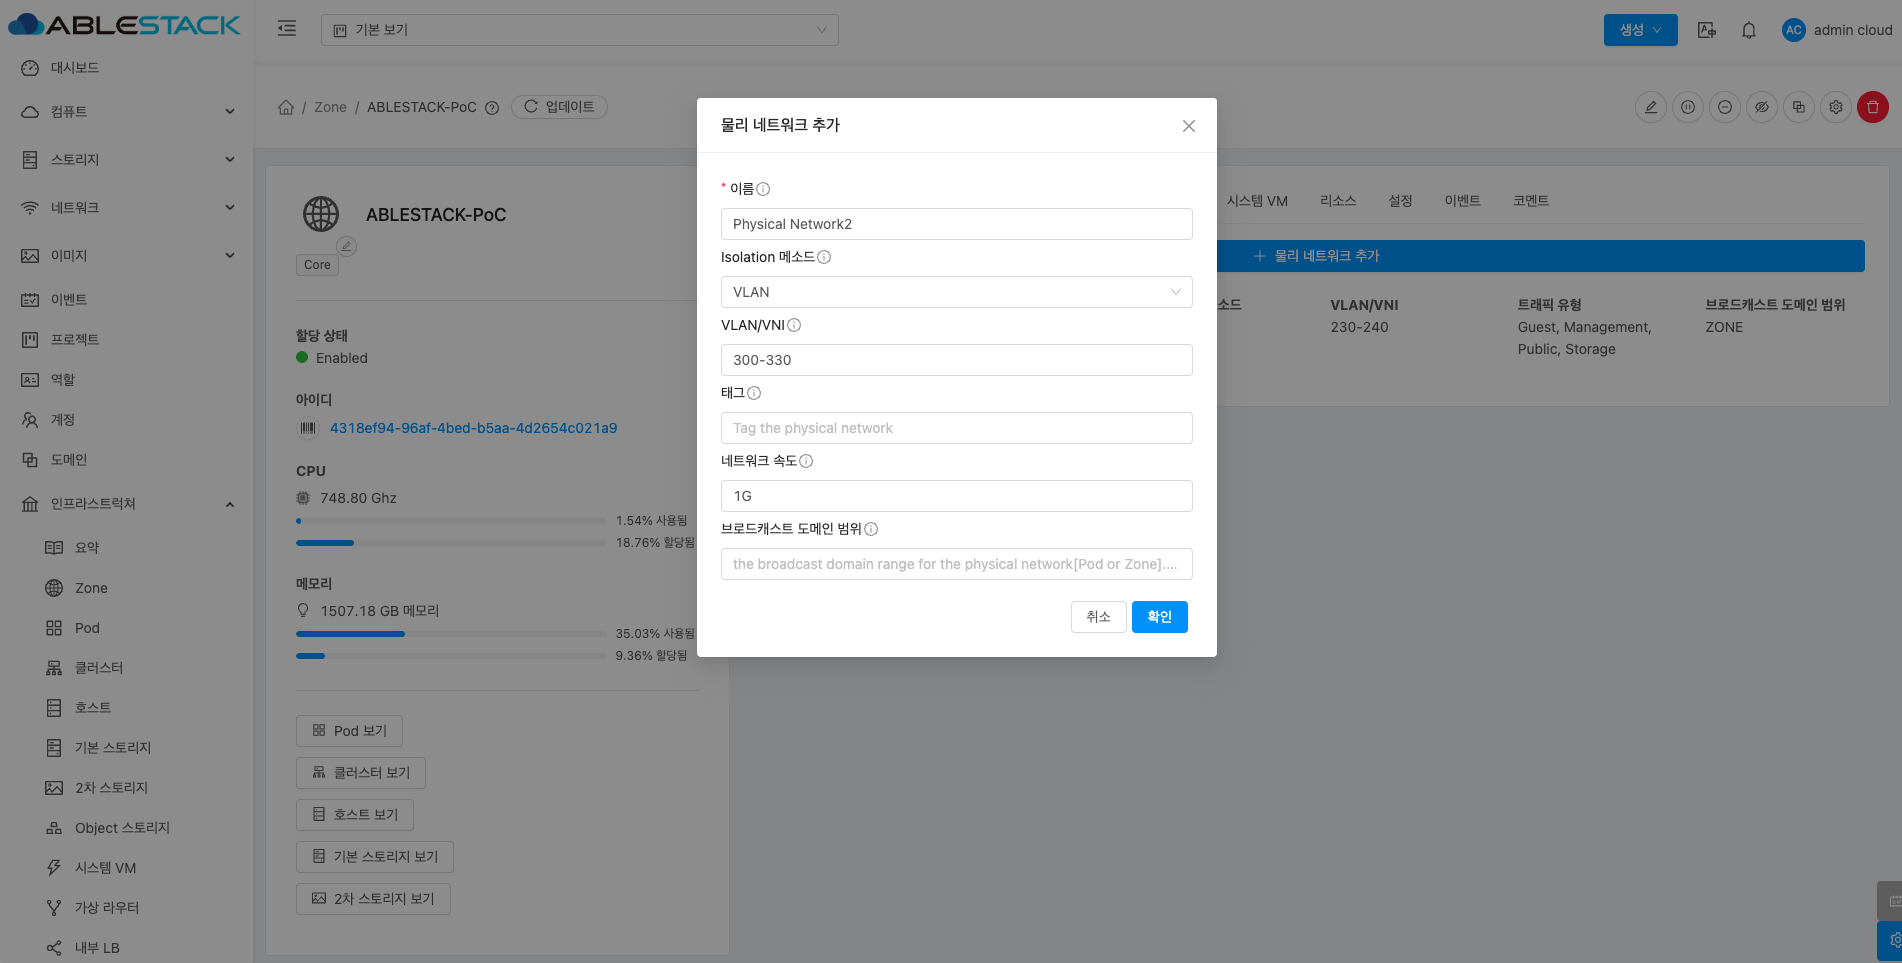This screenshot has height=963, width=1902.
Task: Open the Isolation 메소드 VLAN dropdown
Action: tap(955, 292)
